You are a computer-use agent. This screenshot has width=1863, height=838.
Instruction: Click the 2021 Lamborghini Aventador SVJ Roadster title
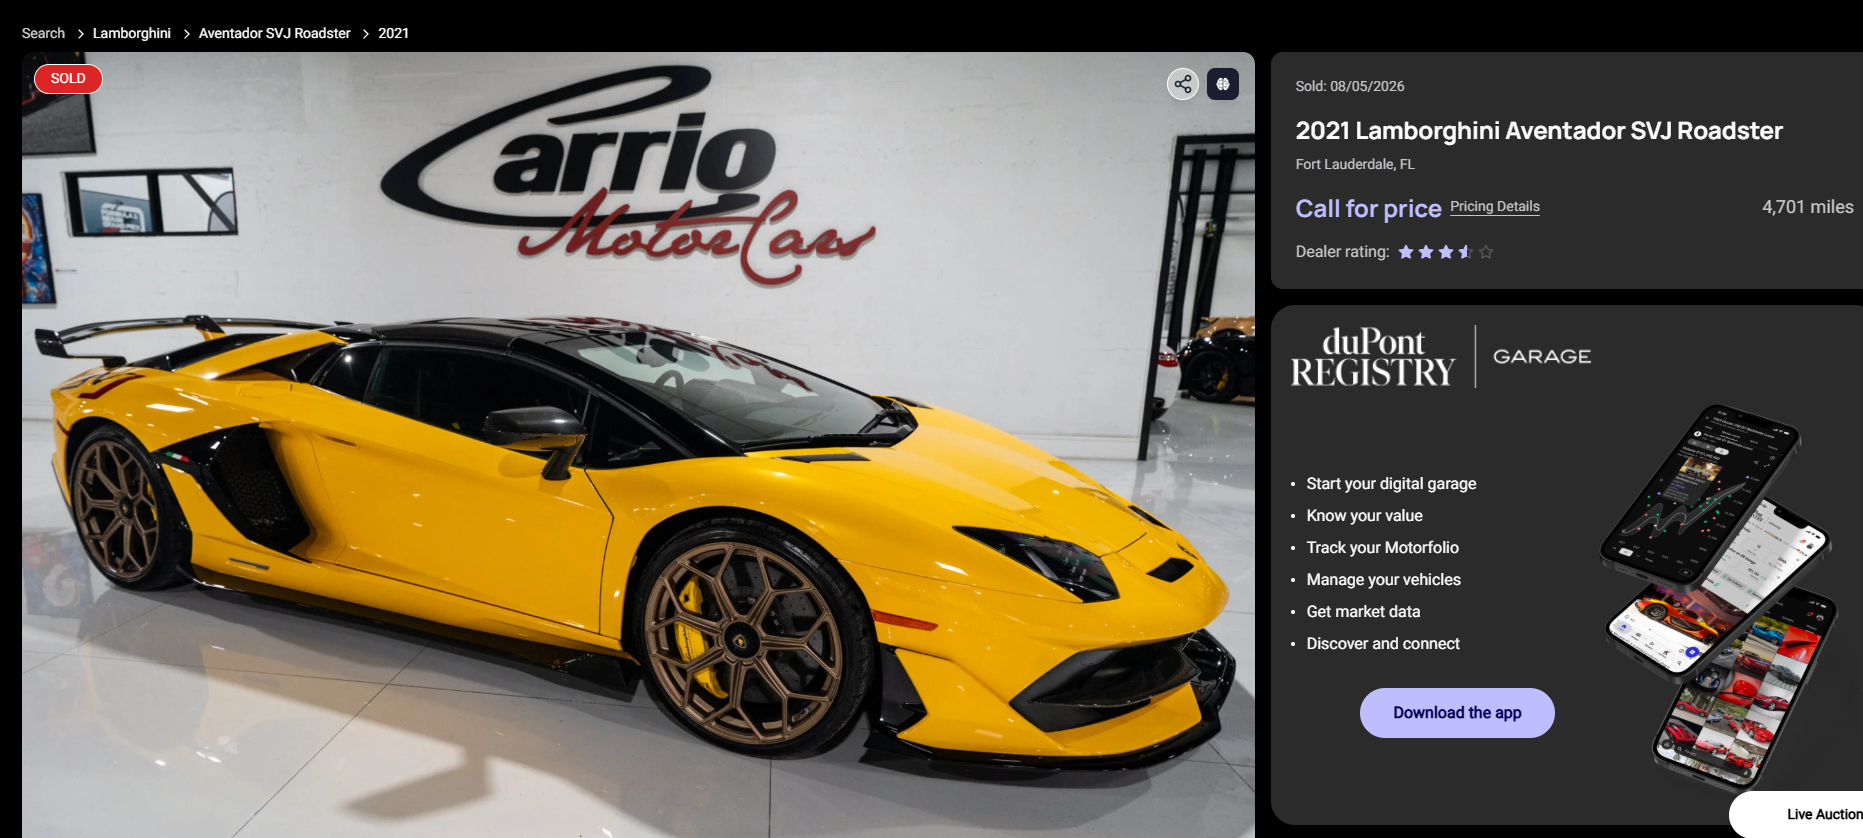(x=1539, y=131)
